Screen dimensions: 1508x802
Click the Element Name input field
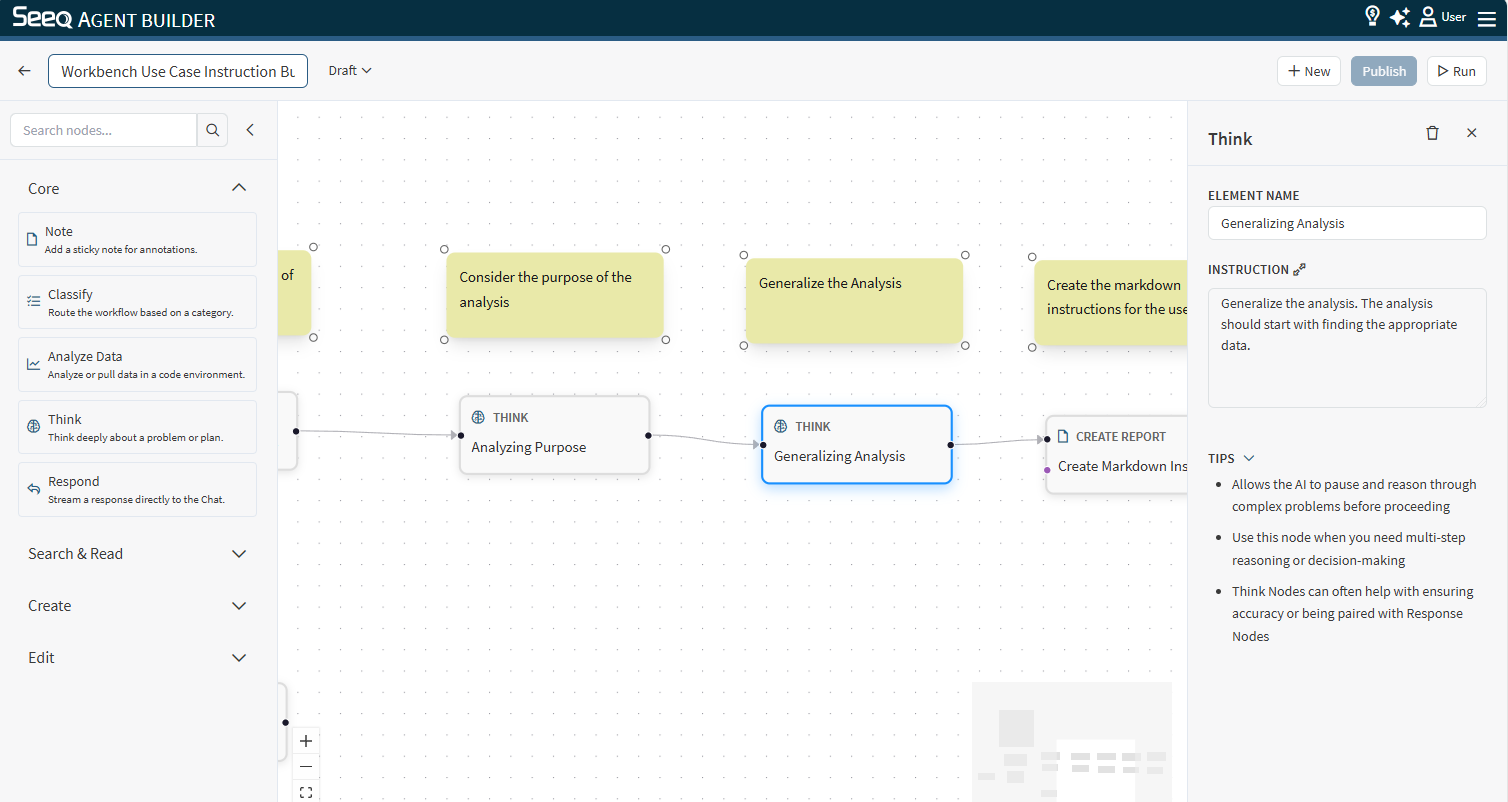coord(1346,223)
